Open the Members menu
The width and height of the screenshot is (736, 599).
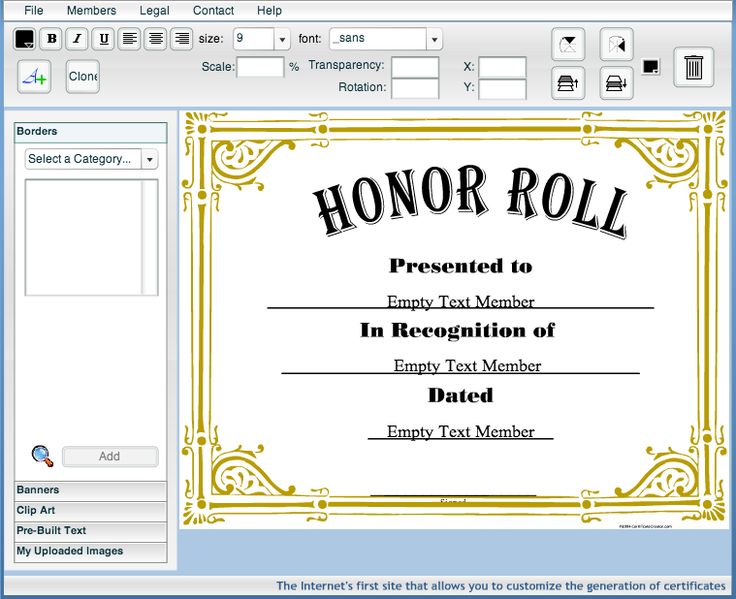(x=92, y=10)
